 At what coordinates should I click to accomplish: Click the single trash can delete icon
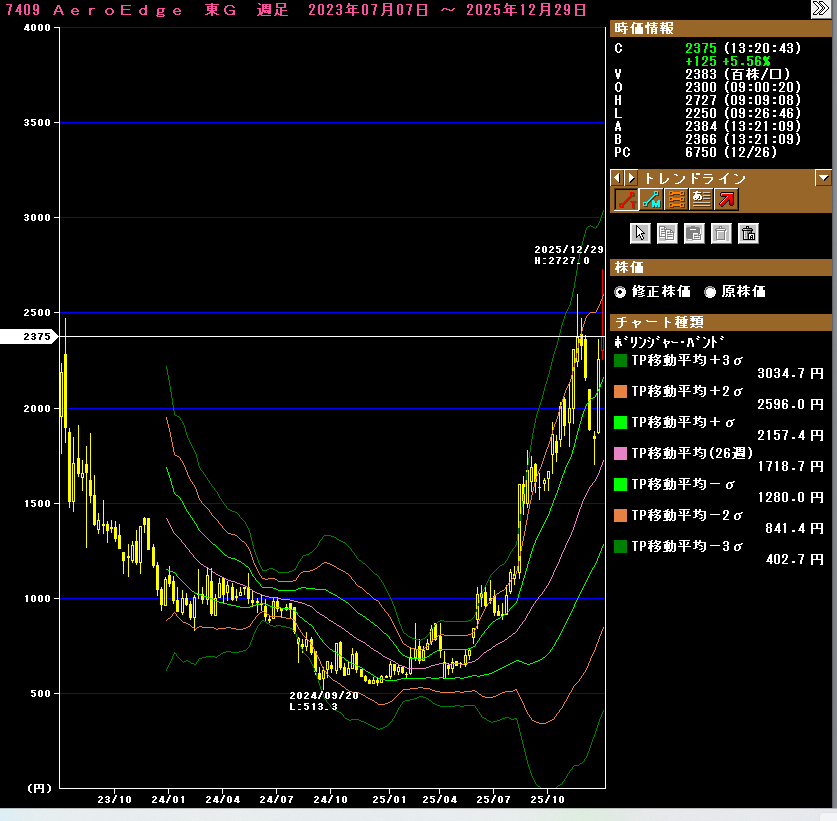721,233
